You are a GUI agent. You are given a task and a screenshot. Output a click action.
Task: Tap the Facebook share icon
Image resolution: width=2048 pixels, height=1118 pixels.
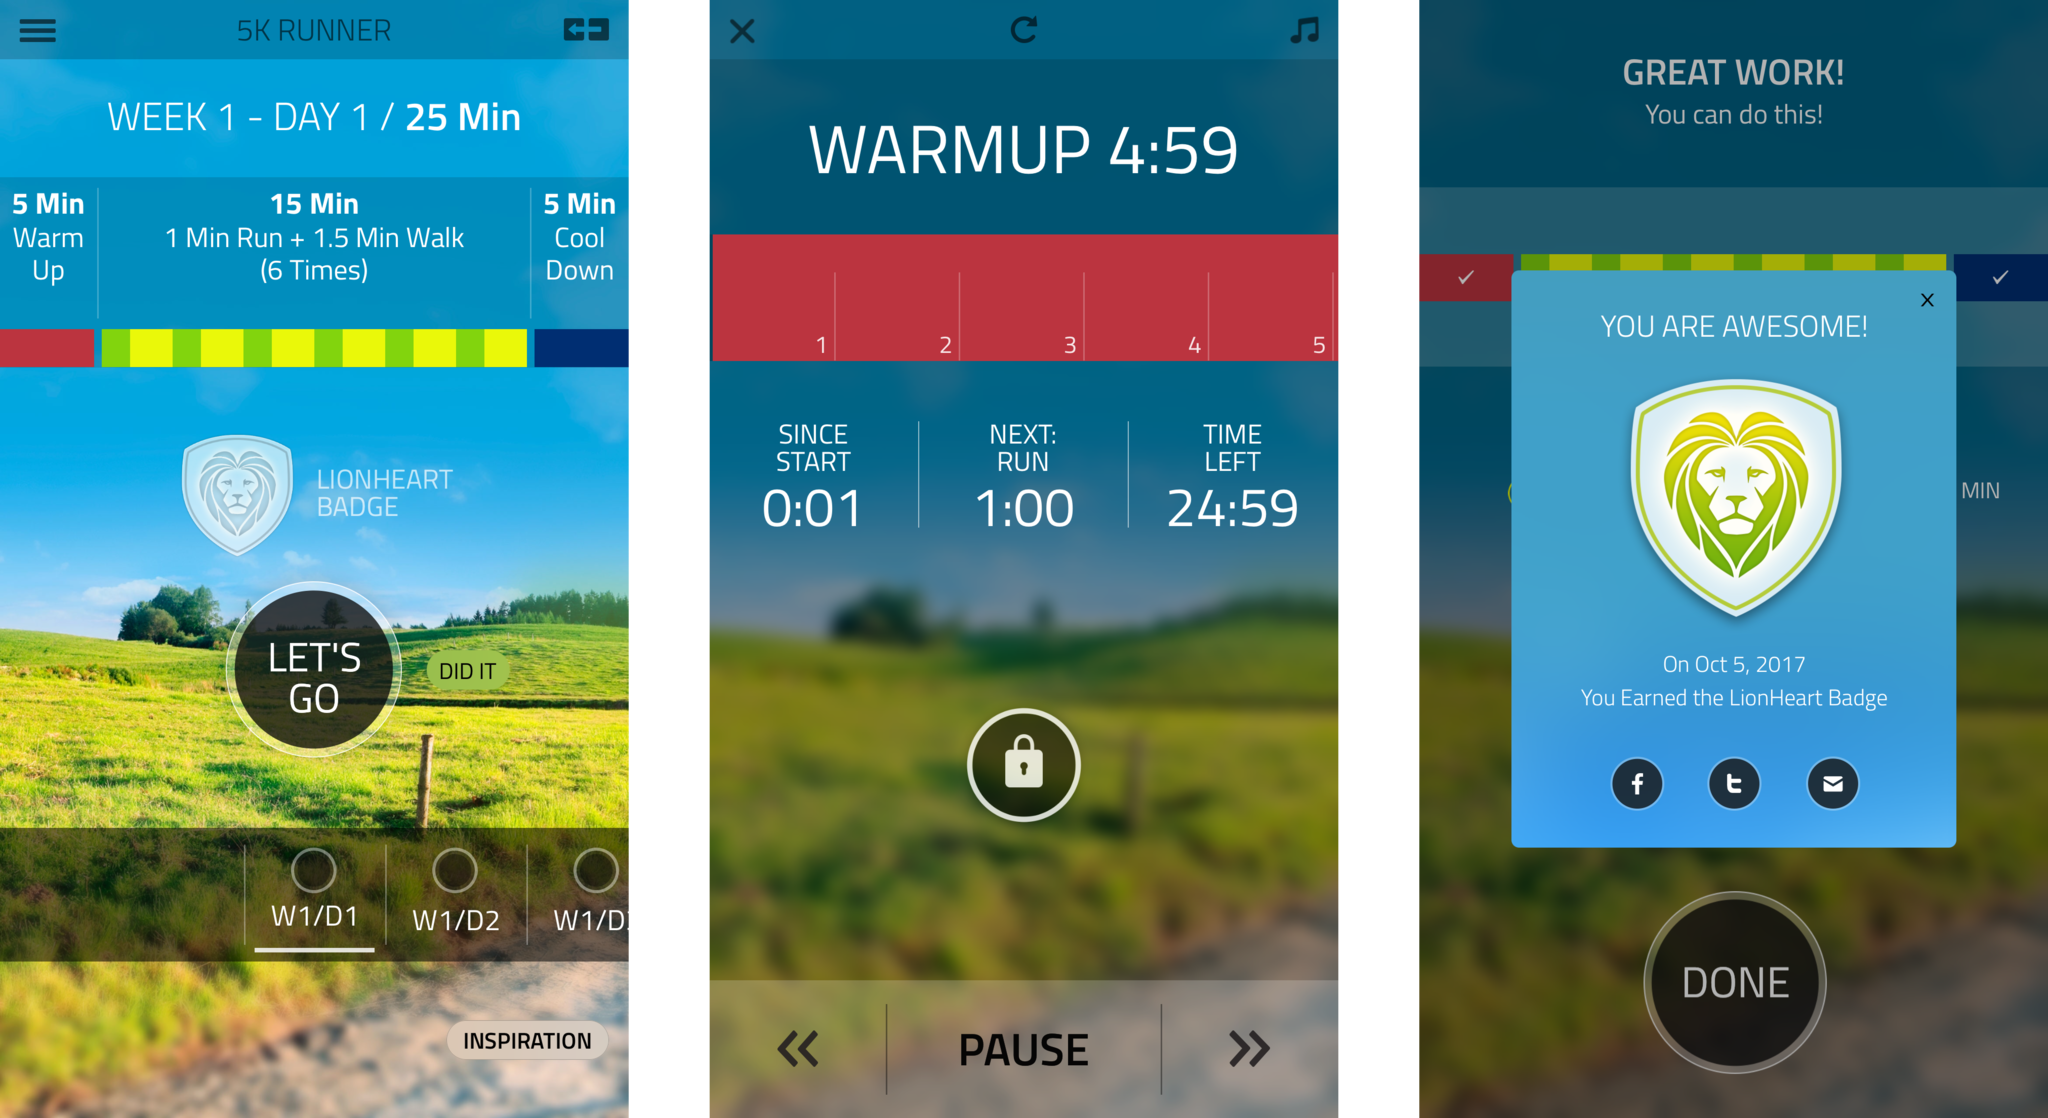(x=1639, y=785)
